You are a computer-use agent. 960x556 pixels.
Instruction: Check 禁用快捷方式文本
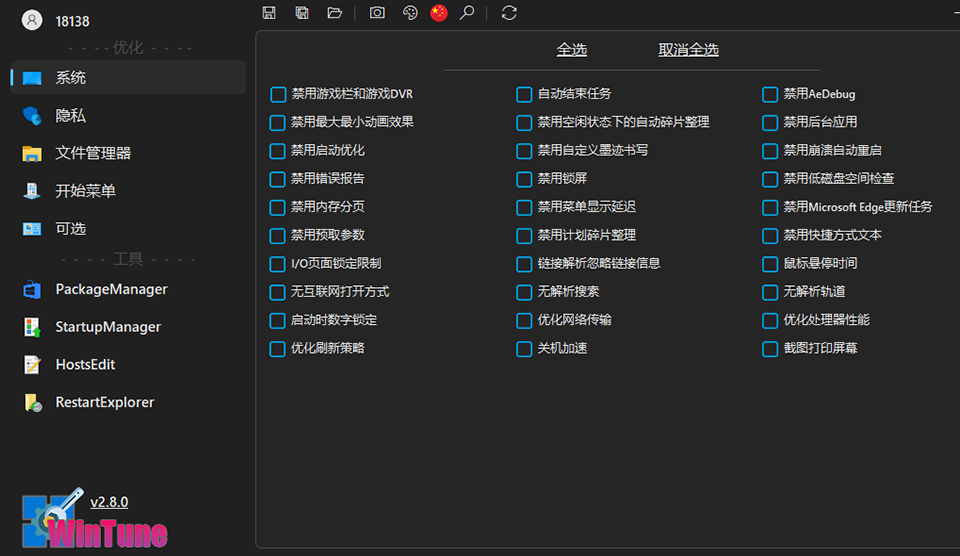click(x=770, y=236)
